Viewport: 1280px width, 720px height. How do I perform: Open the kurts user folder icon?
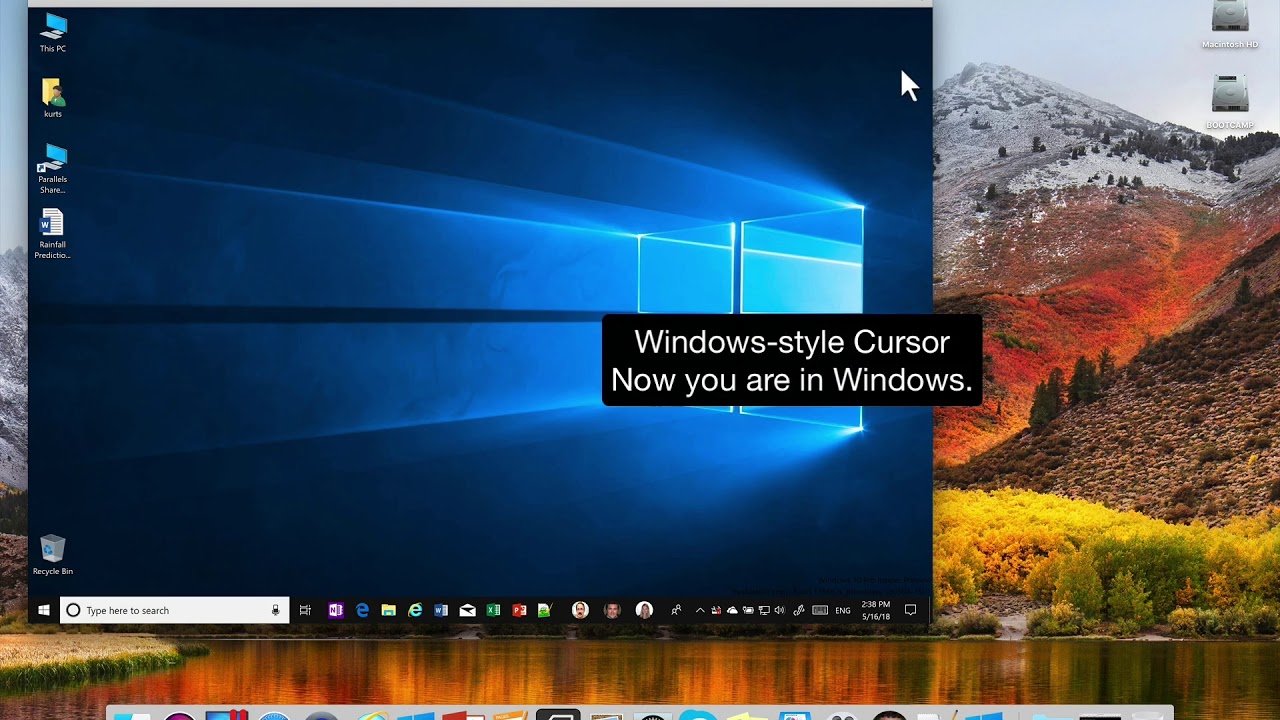53,98
